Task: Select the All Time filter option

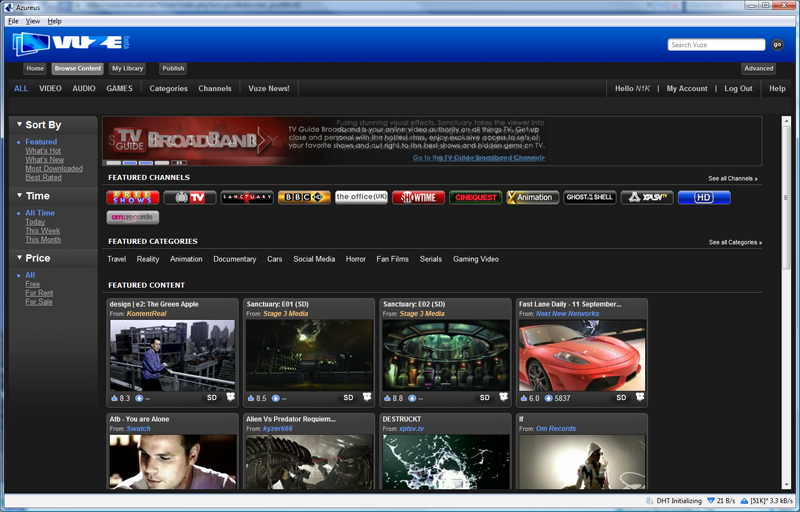Action: 40,213
